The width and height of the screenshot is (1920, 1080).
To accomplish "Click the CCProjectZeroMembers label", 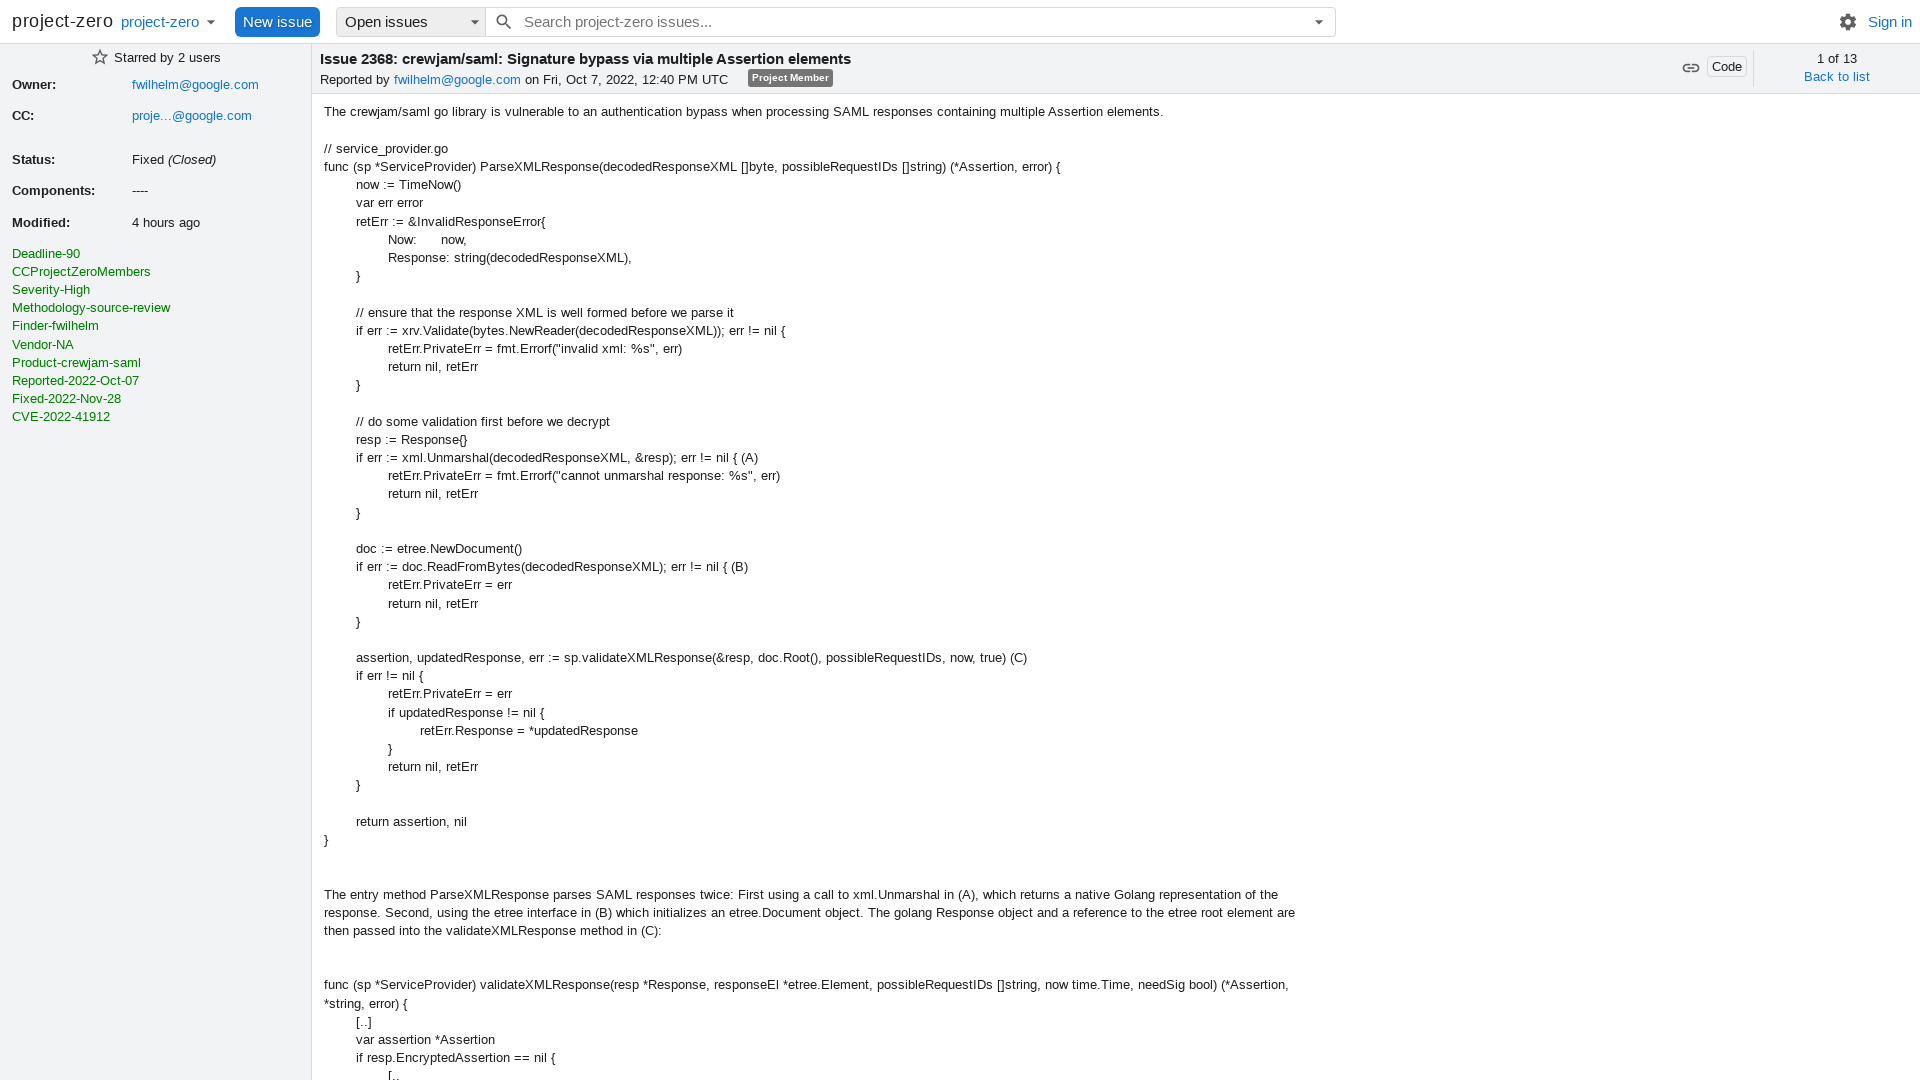I will pyautogui.click(x=80, y=272).
